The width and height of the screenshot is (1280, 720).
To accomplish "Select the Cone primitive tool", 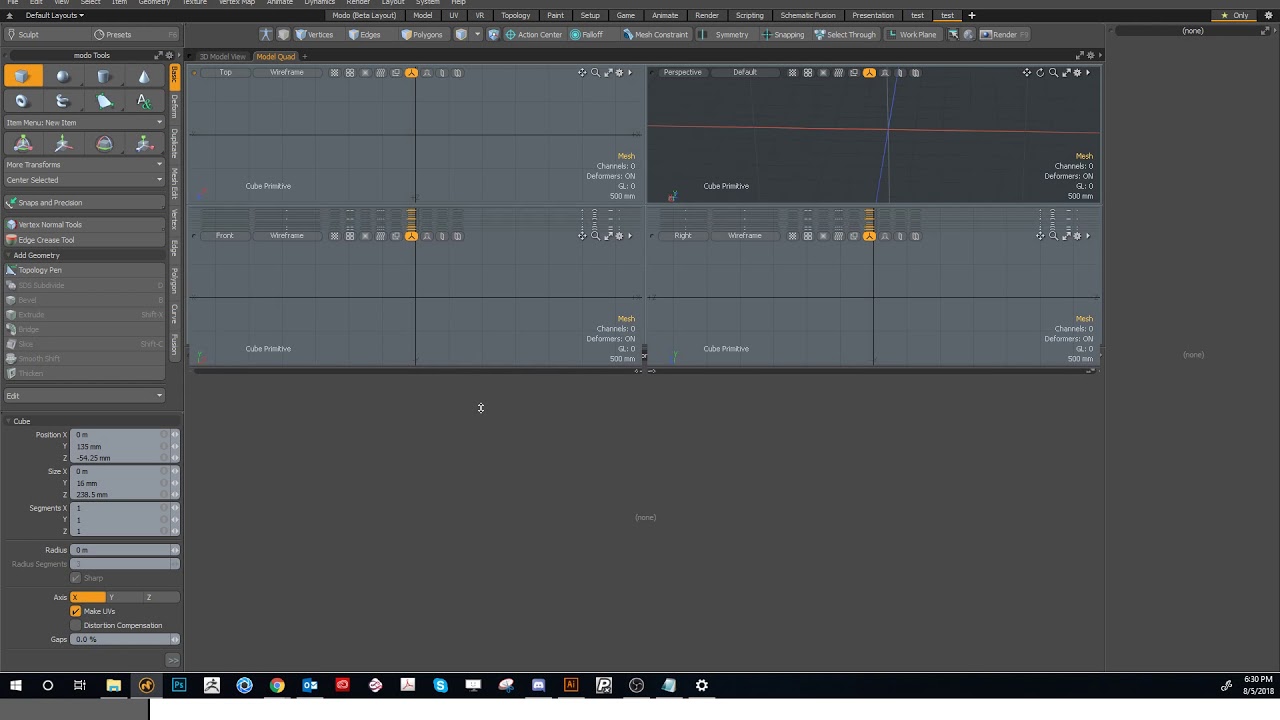I will (x=144, y=76).
